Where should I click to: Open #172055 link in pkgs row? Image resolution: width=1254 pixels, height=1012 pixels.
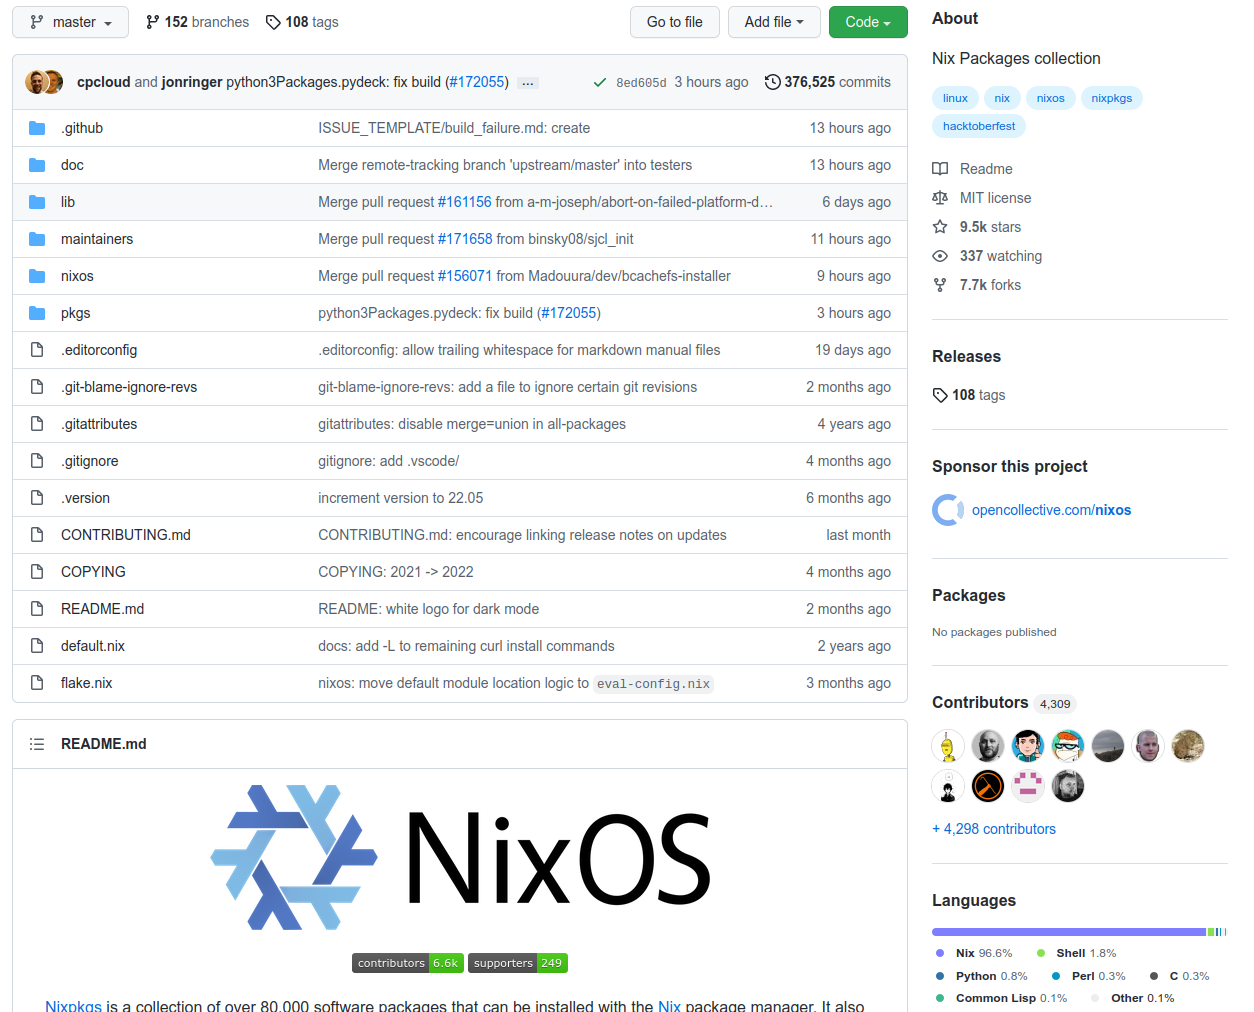tap(569, 313)
